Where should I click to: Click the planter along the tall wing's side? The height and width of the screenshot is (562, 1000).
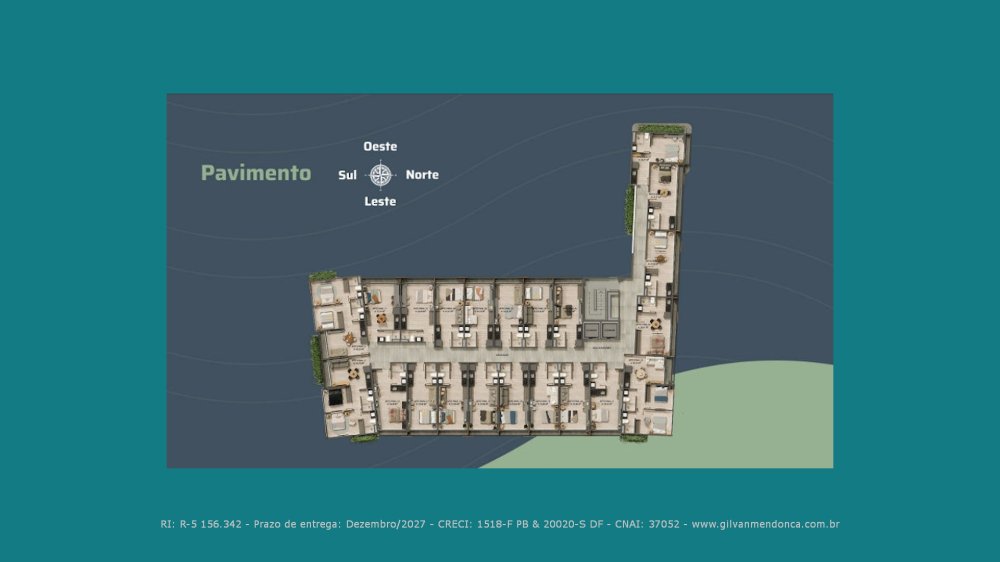pyautogui.click(x=629, y=210)
